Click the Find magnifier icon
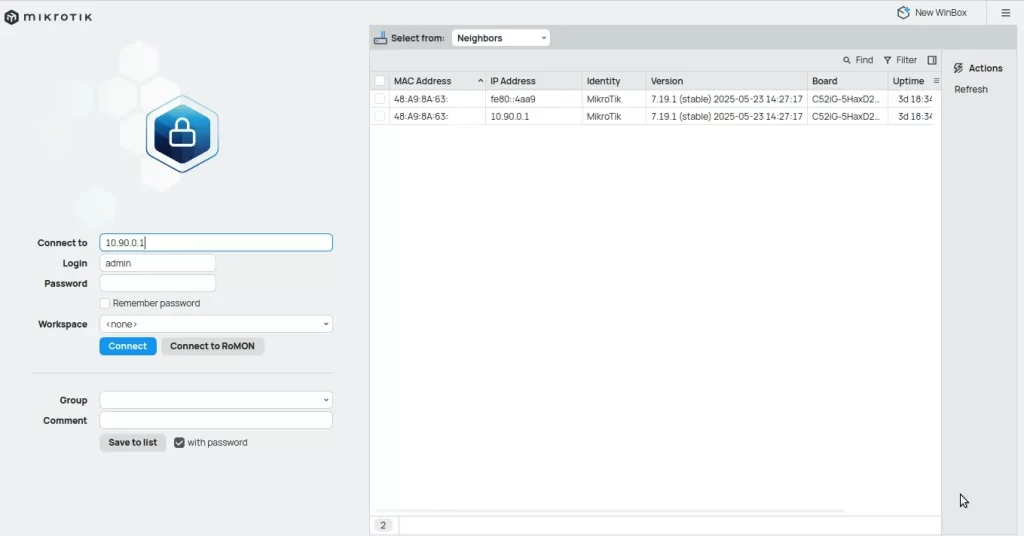Viewport: 1024px width, 536px height. coord(846,60)
